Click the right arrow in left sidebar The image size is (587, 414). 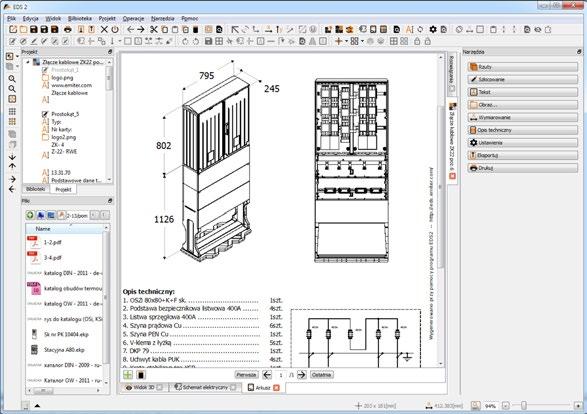[12, 179]
